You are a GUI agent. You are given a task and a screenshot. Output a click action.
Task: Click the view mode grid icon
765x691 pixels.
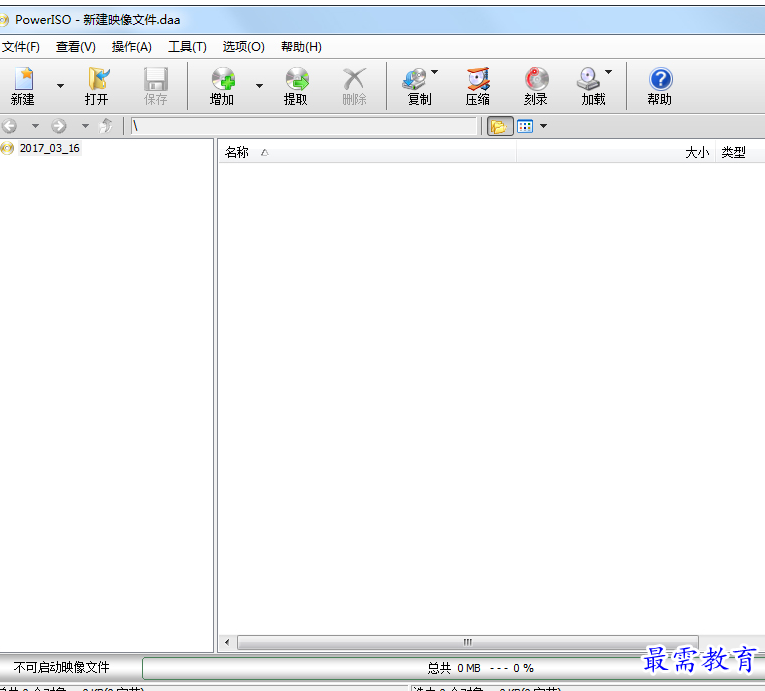525,126
